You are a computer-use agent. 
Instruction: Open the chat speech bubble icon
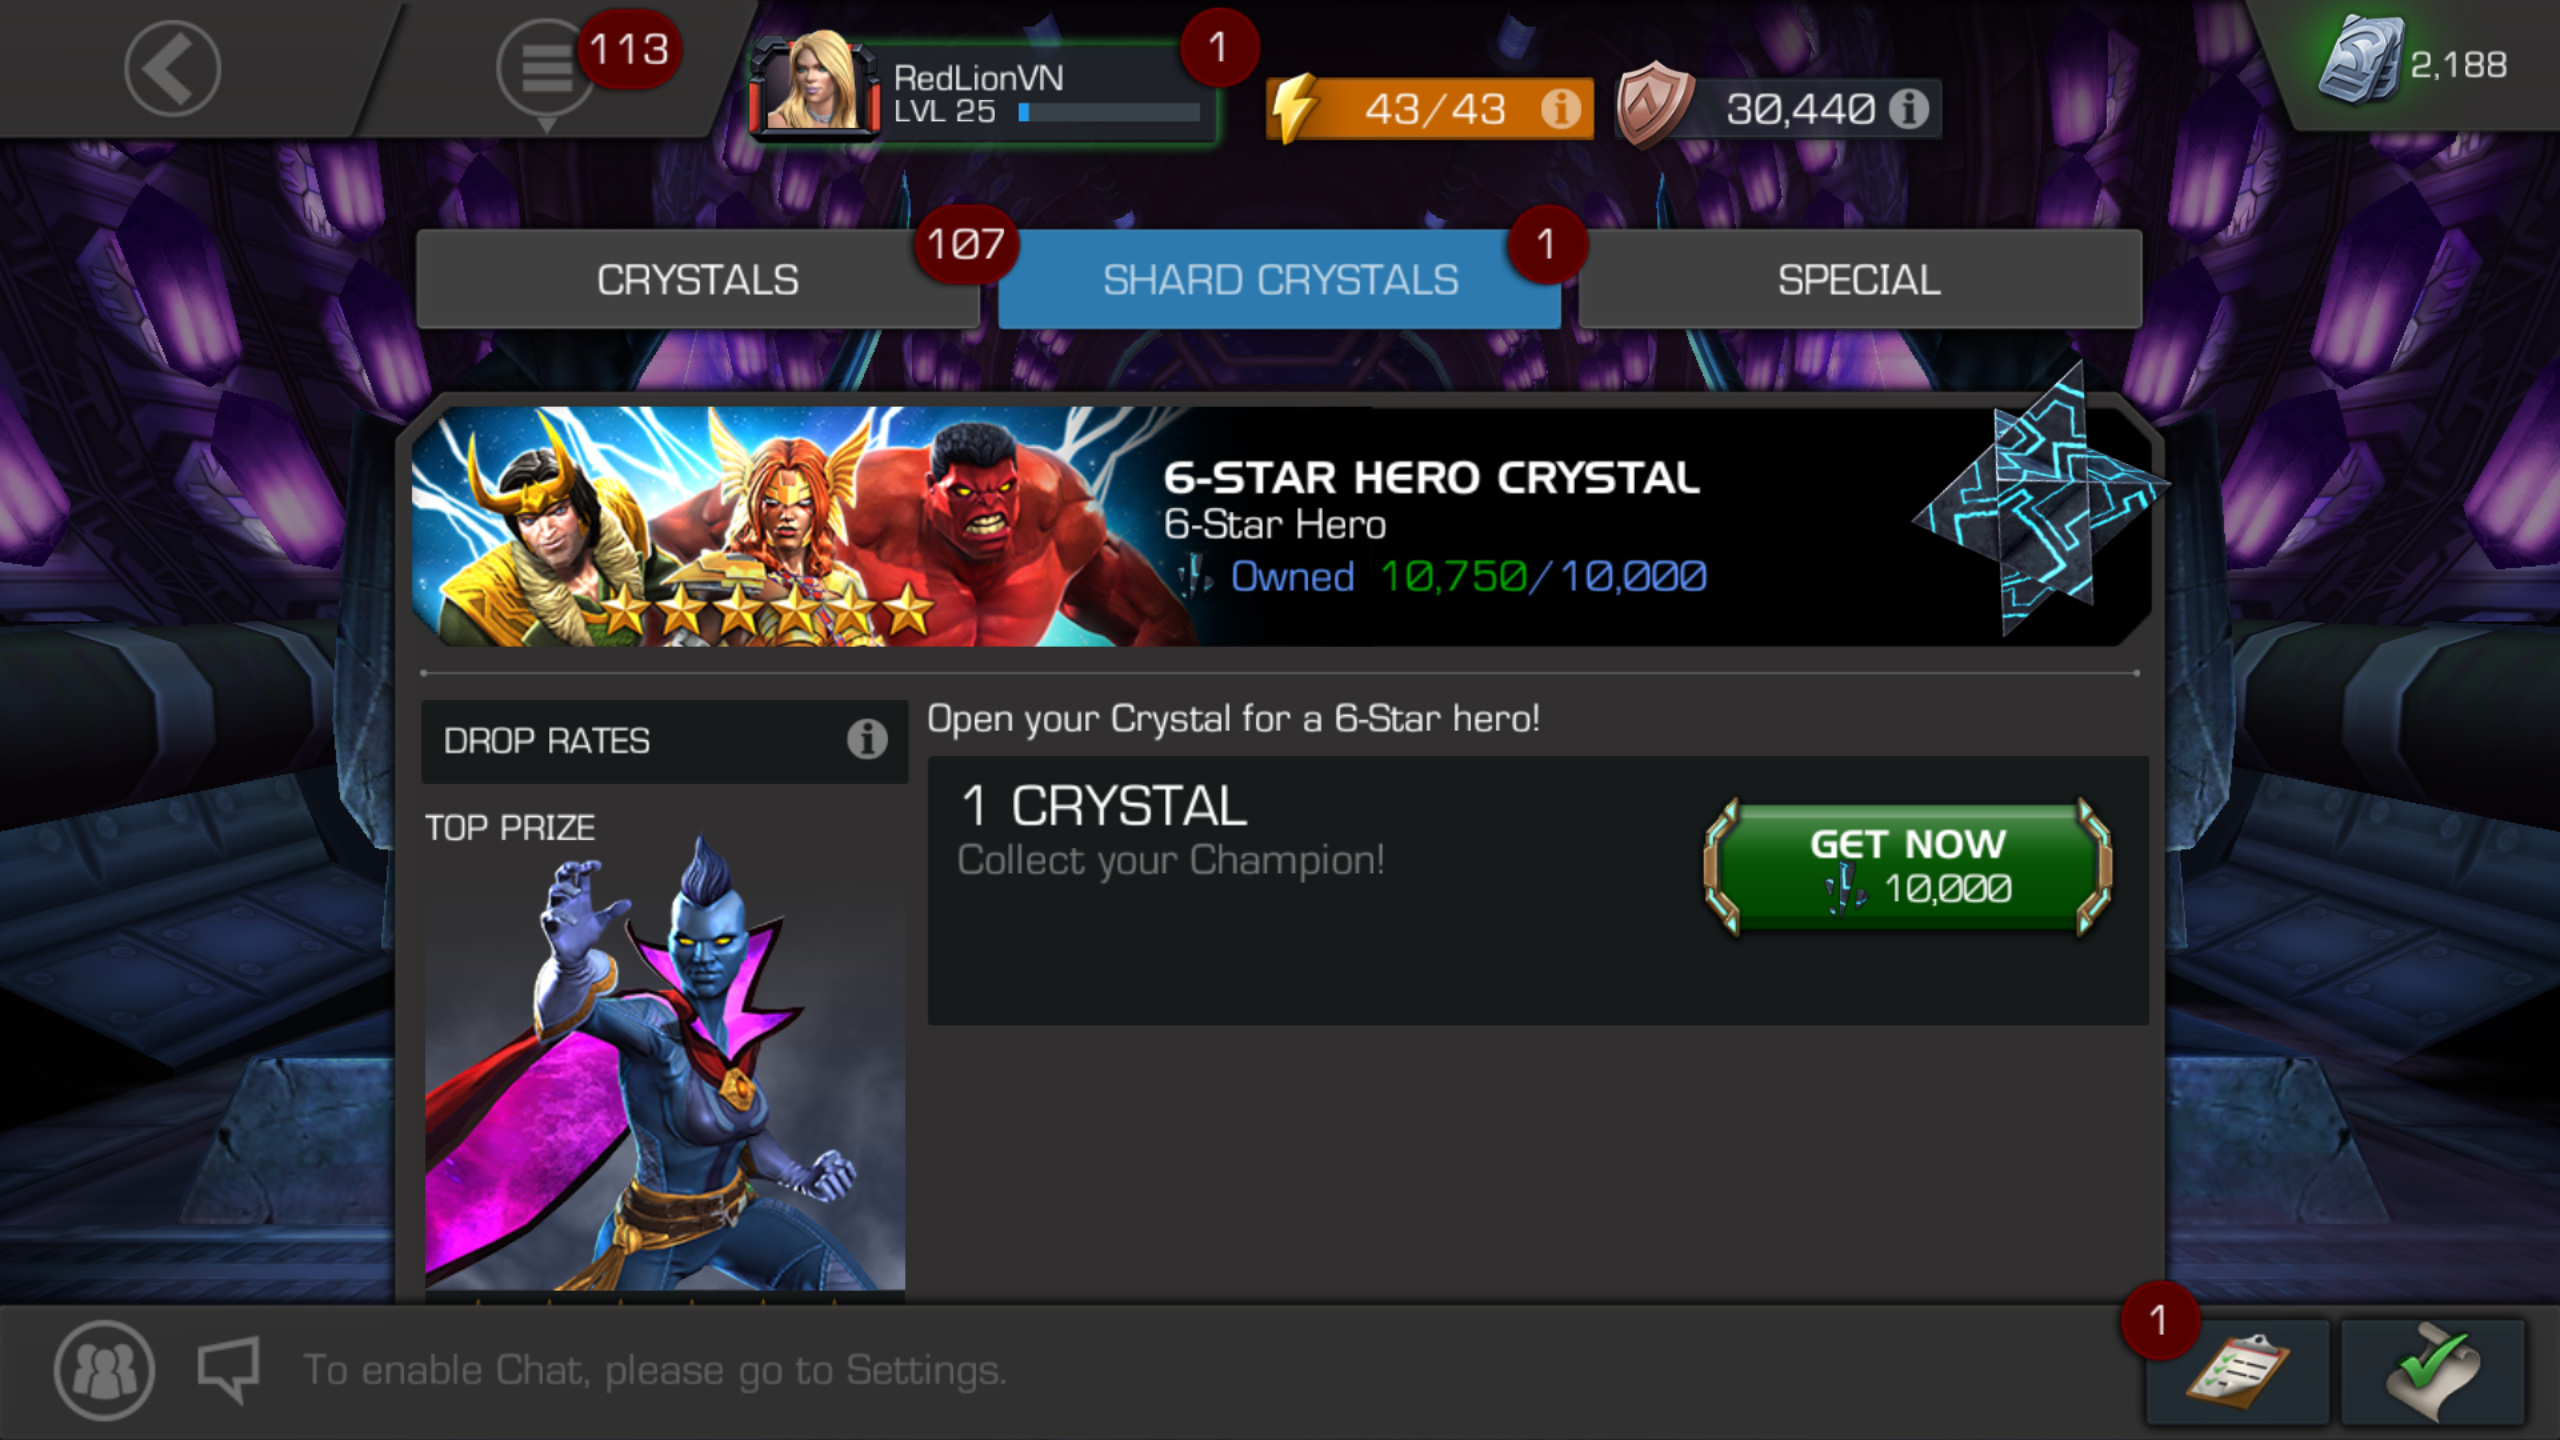(229, 1368)
